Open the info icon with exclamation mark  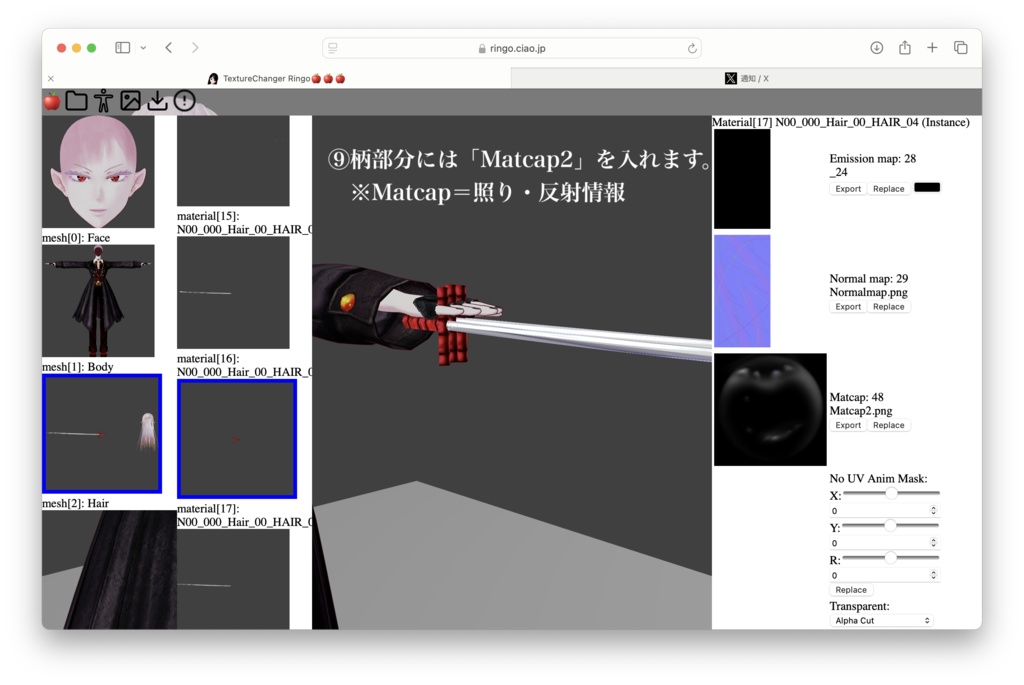coord(183,100)
